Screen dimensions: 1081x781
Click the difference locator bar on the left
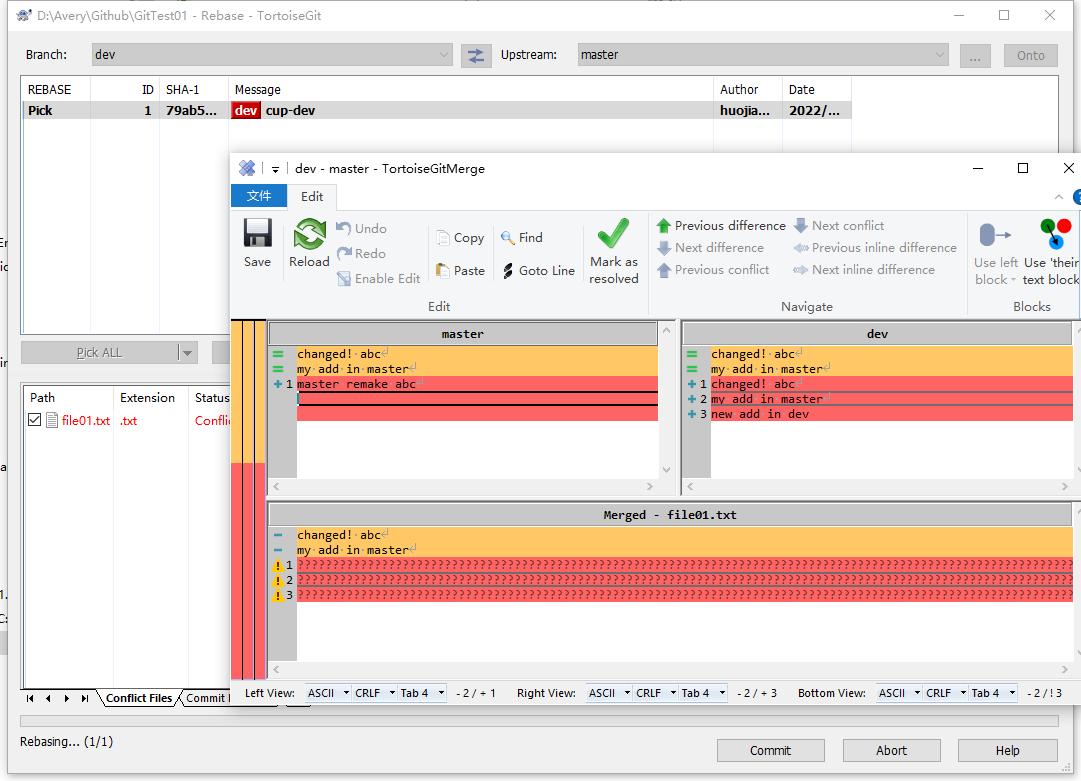[248, 500]
